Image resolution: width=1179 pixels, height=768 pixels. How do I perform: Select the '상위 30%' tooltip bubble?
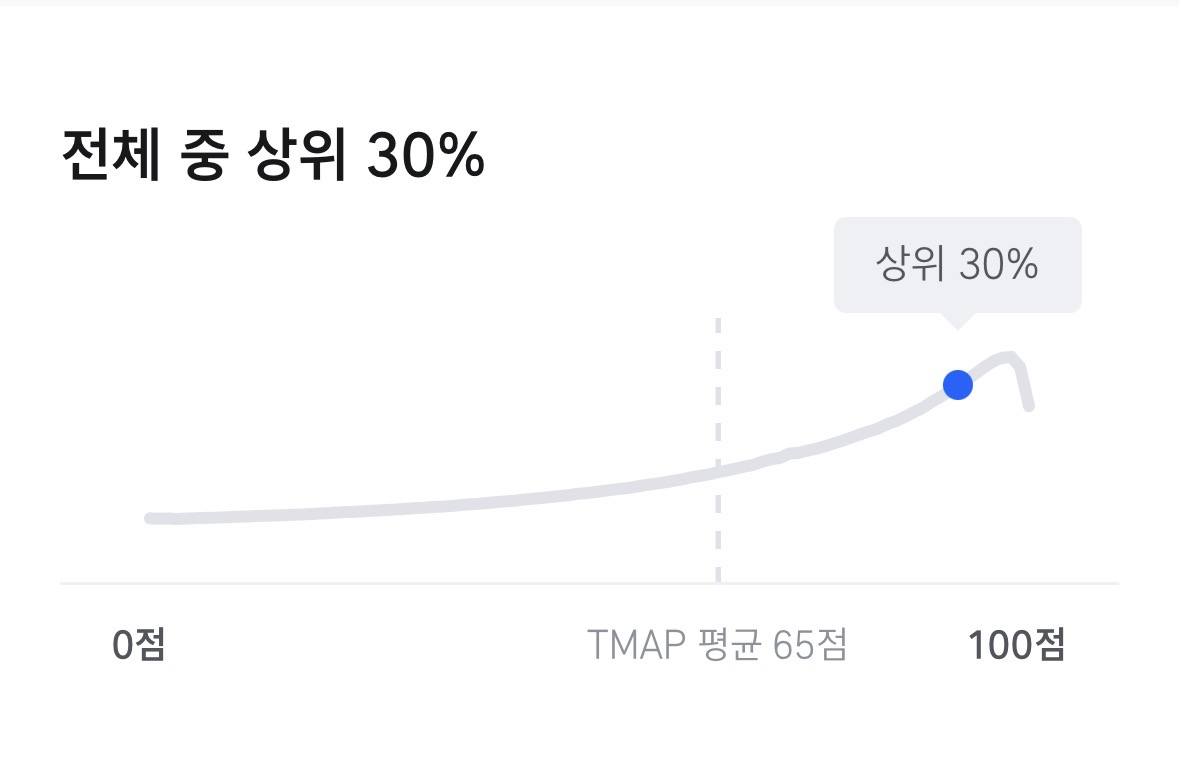coord(957,265)
